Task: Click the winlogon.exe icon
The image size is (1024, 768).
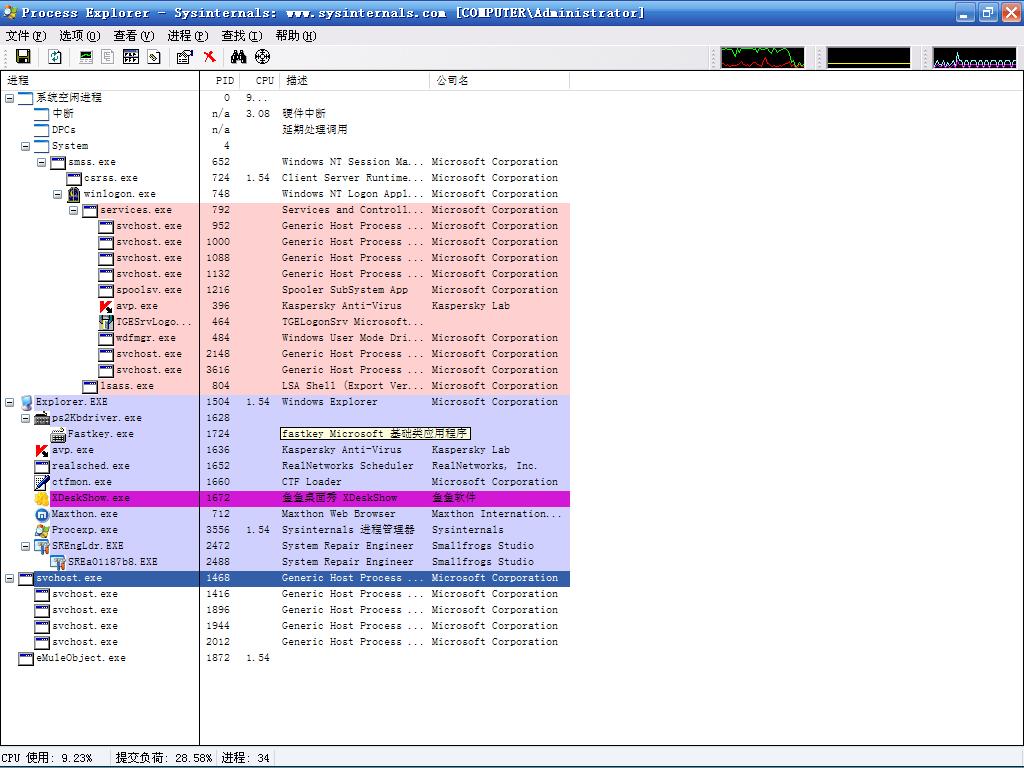Action: (74, 194)
